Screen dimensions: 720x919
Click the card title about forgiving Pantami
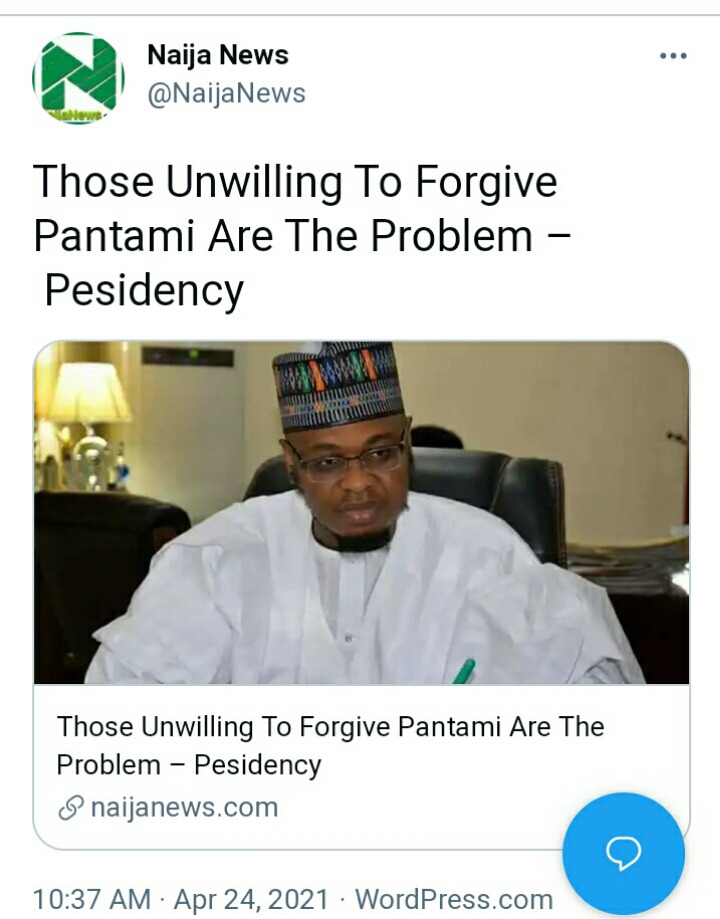[x=330, y=746]
